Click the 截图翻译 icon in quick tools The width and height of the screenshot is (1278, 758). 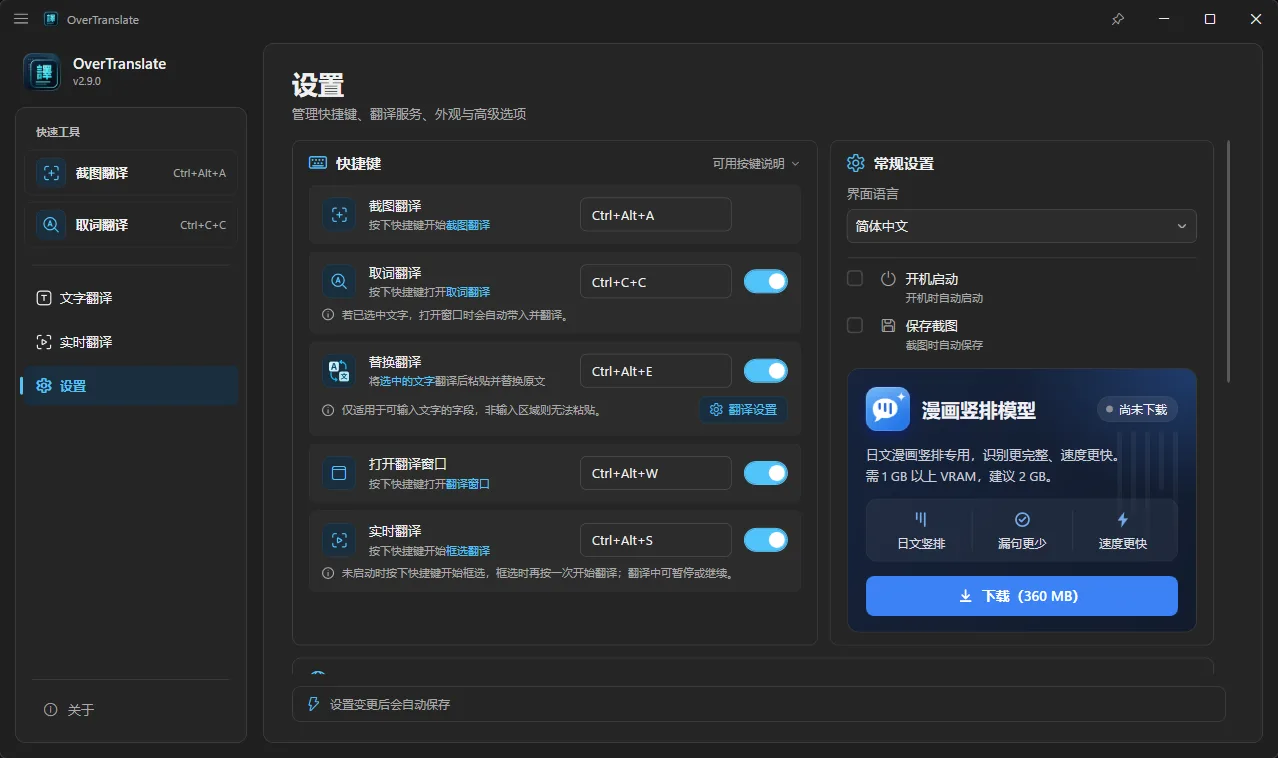click(51, 173)
